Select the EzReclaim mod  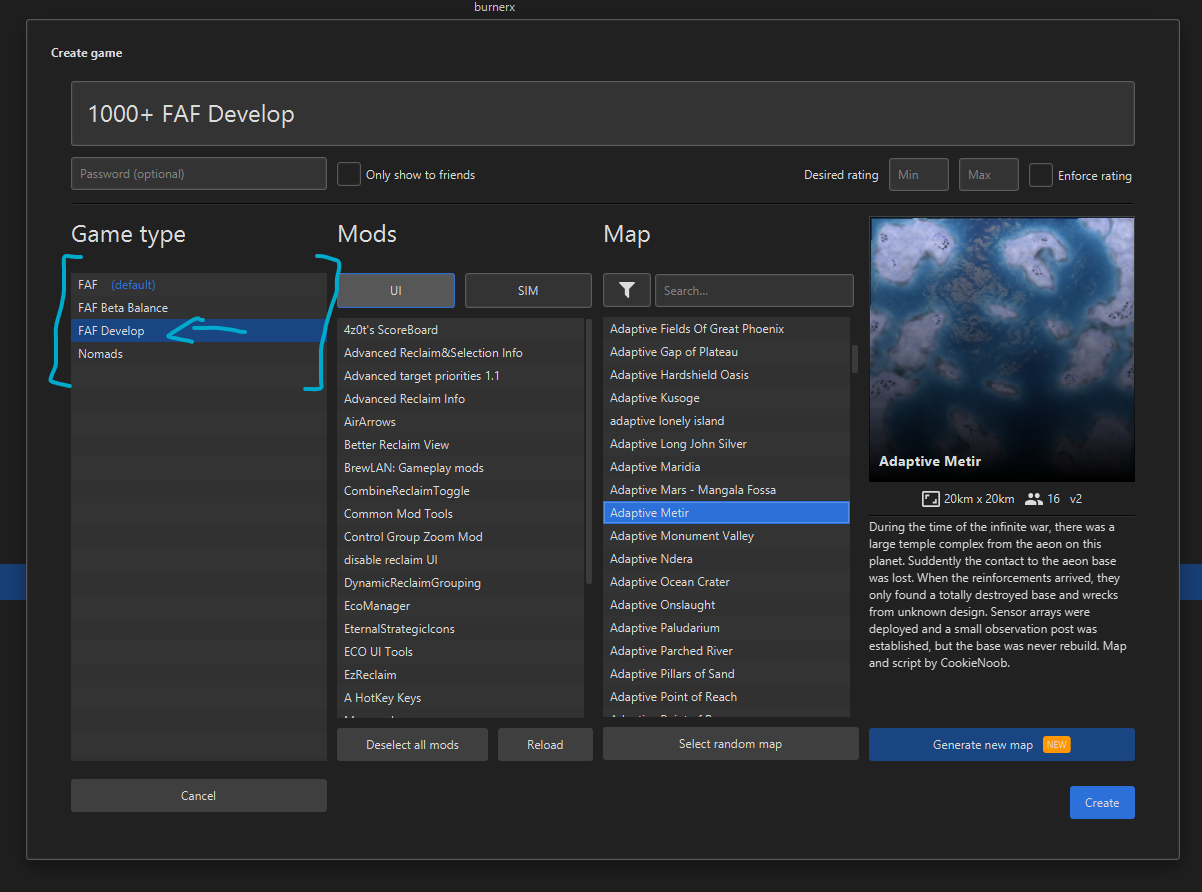point(460,675)
